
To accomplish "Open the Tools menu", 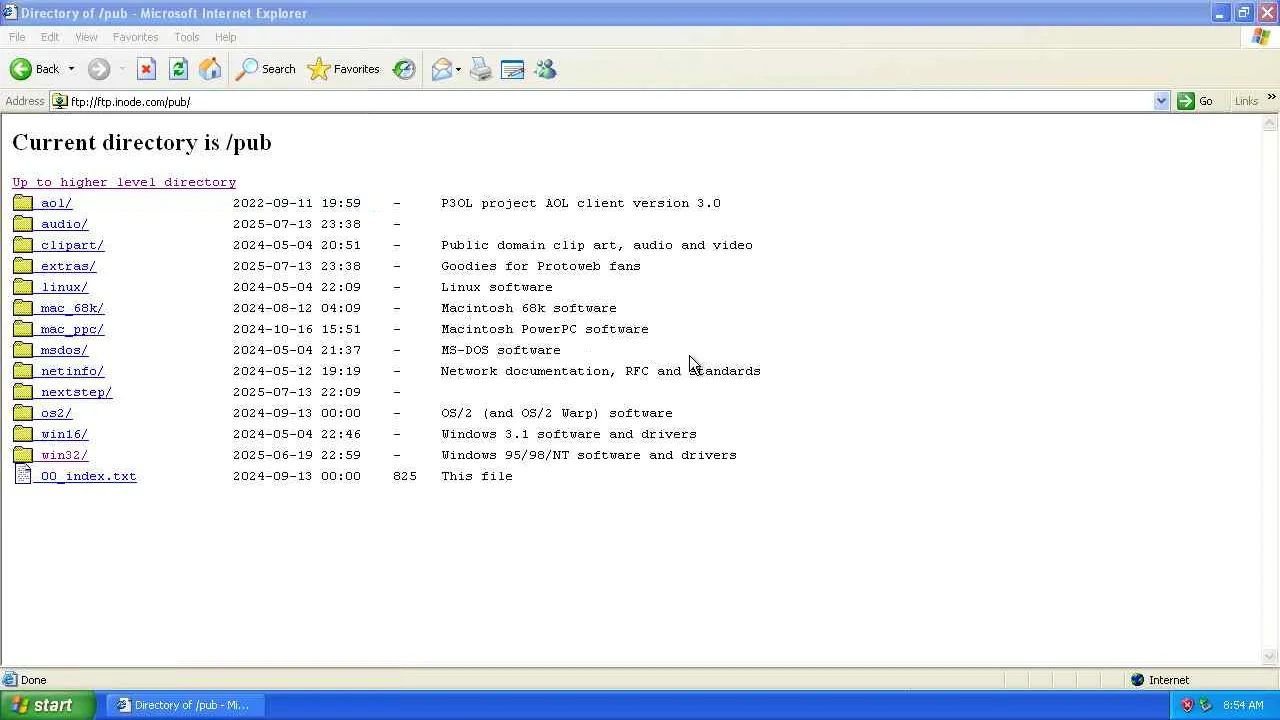I will tap(187, 37).
